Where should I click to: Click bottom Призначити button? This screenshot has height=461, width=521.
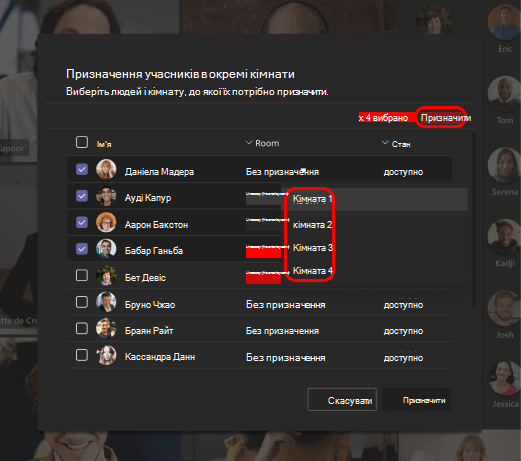[x=417, y=400]
